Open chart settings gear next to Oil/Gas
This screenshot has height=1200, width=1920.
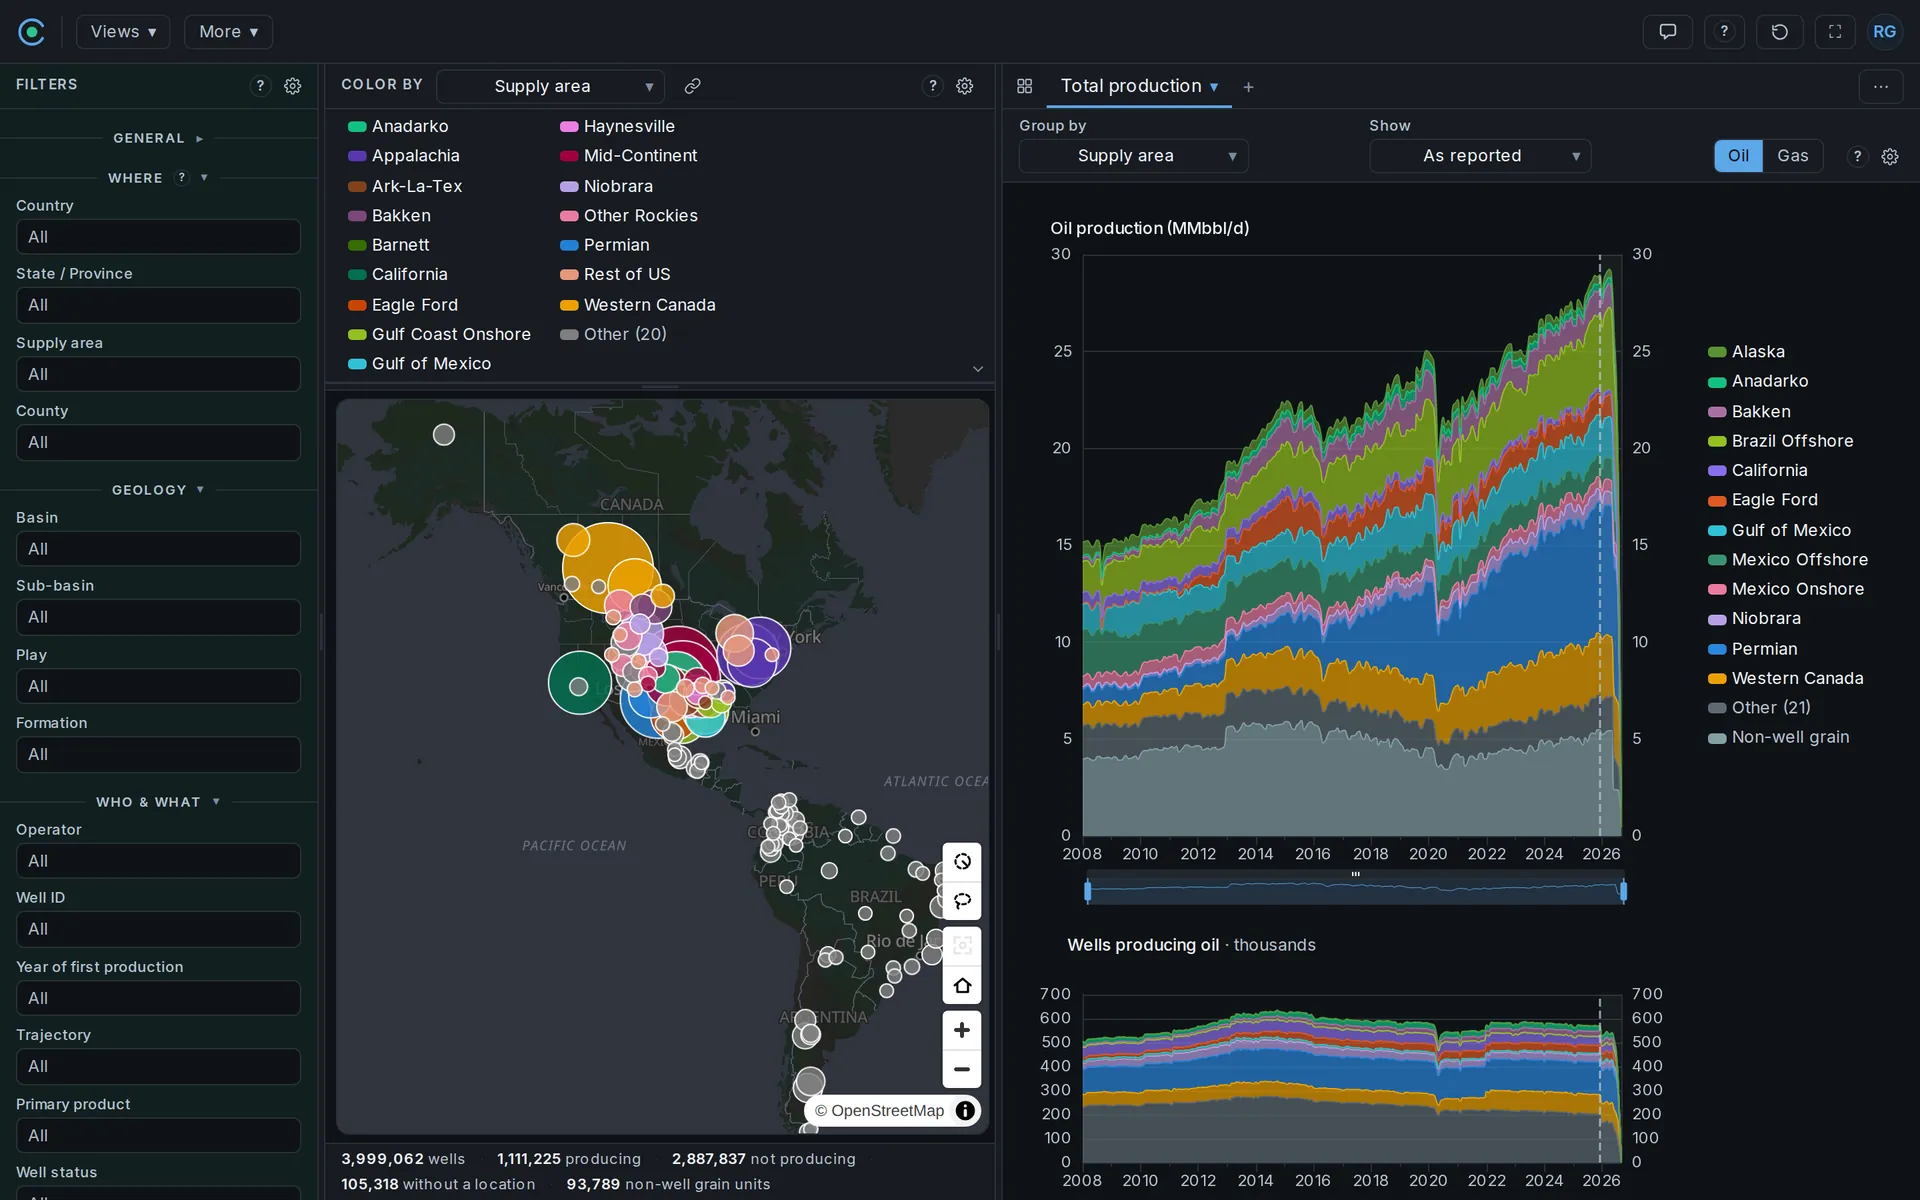1890,156
